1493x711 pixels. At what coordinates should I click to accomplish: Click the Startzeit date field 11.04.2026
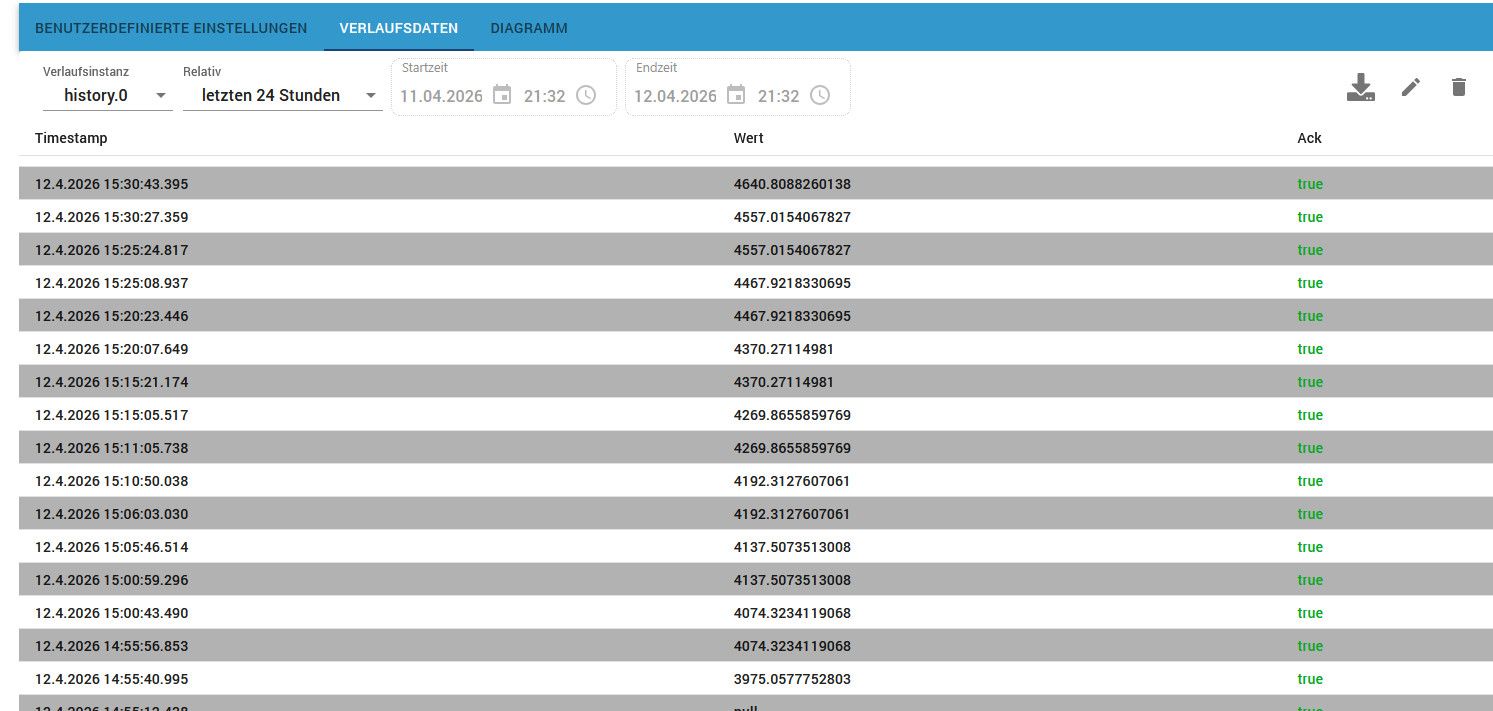coord(441,96)
